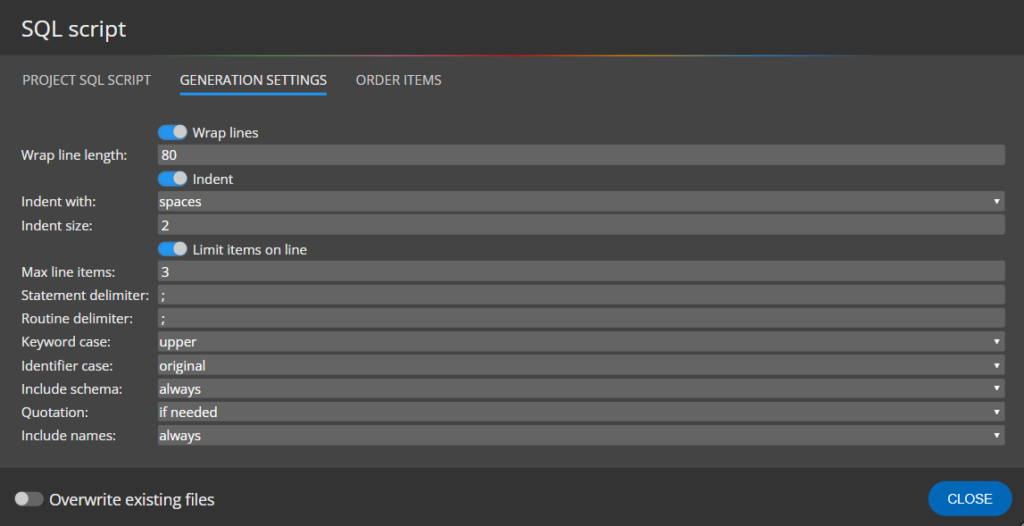This screenshot has width=1024, height=526.
Task: Select the Generation Settings tab
Action: 253,80
